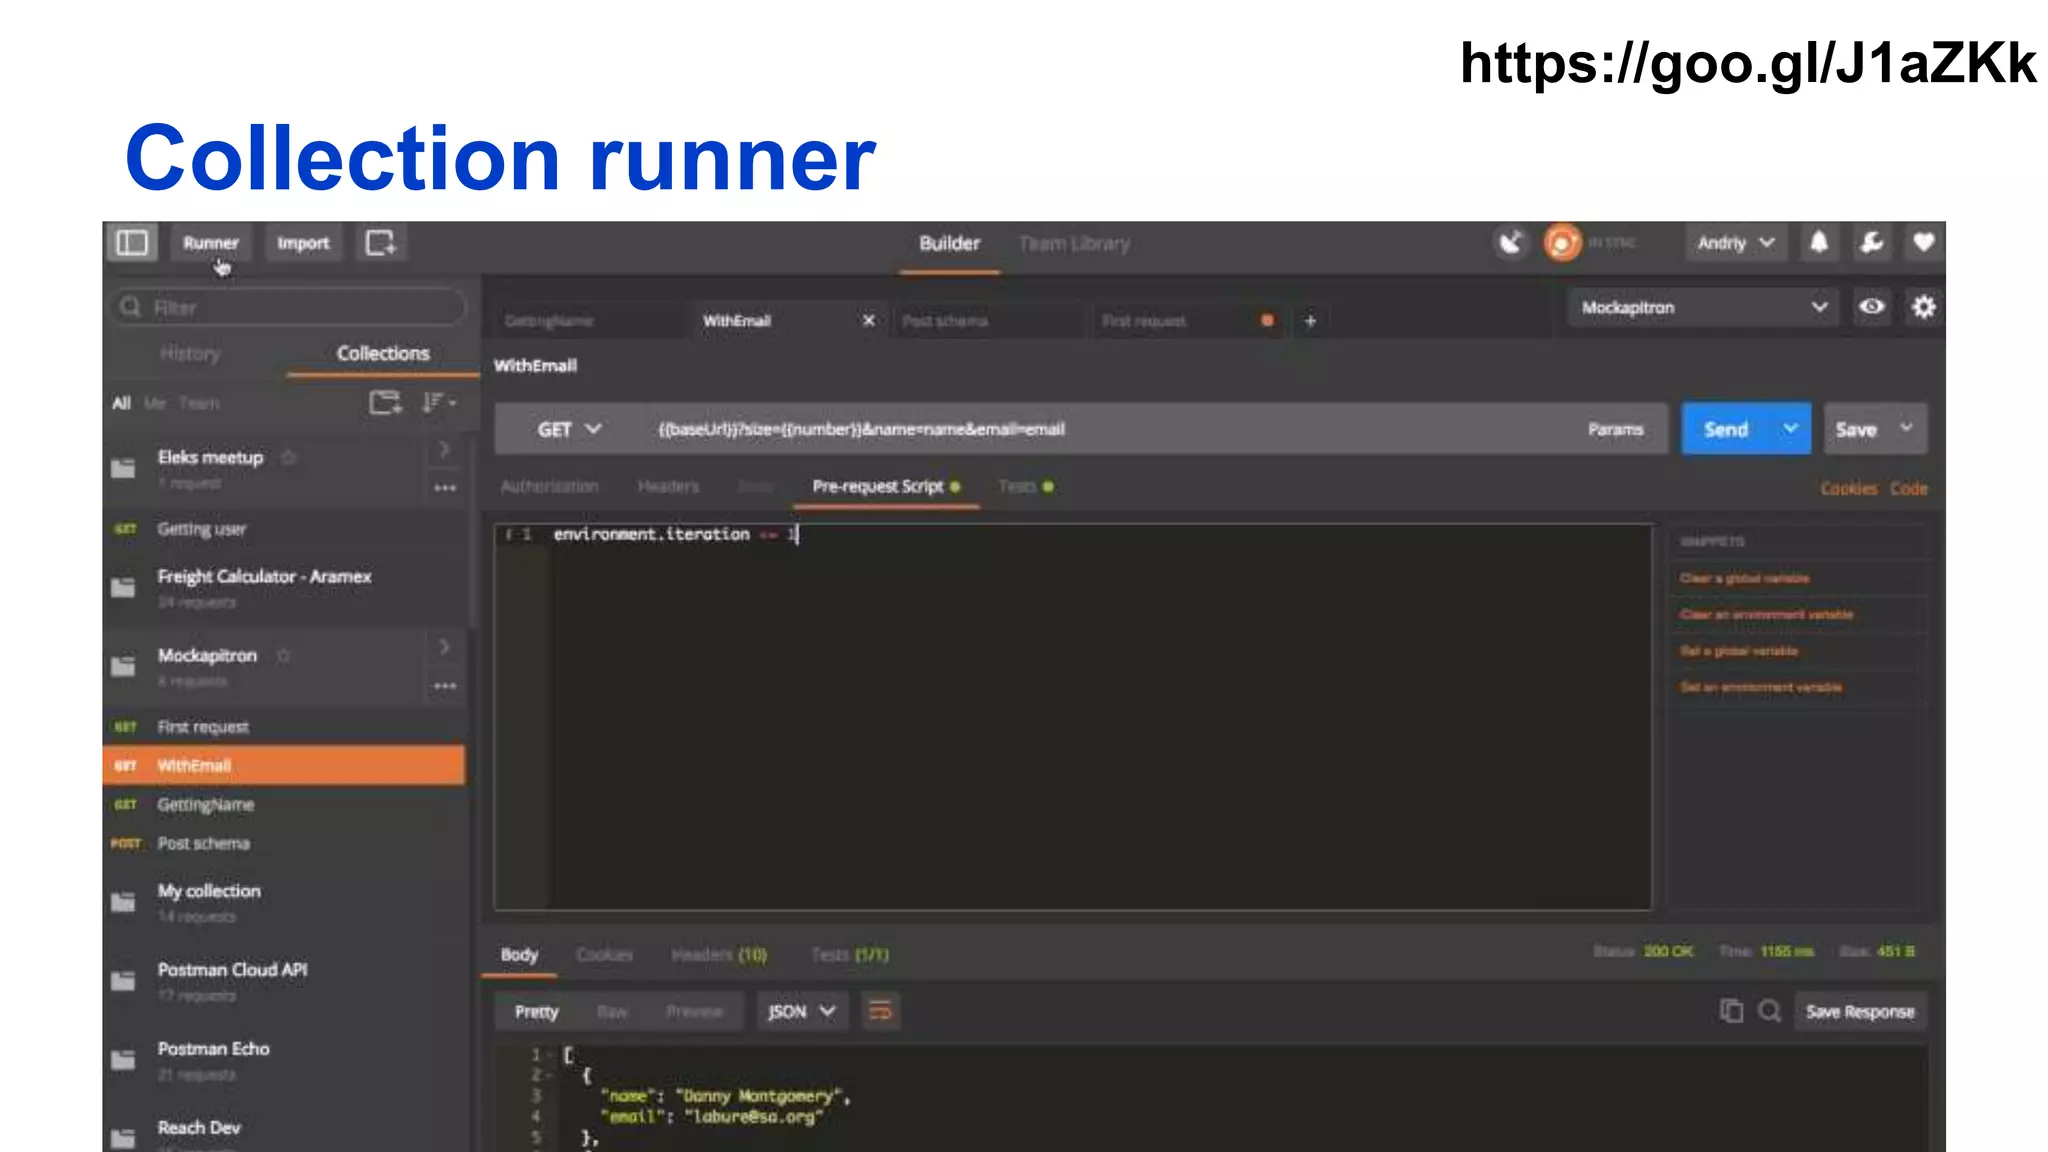Switch to the History tab in sidebar
This screenshot has width=2048, height=1152.
click(x=190, y=353)
